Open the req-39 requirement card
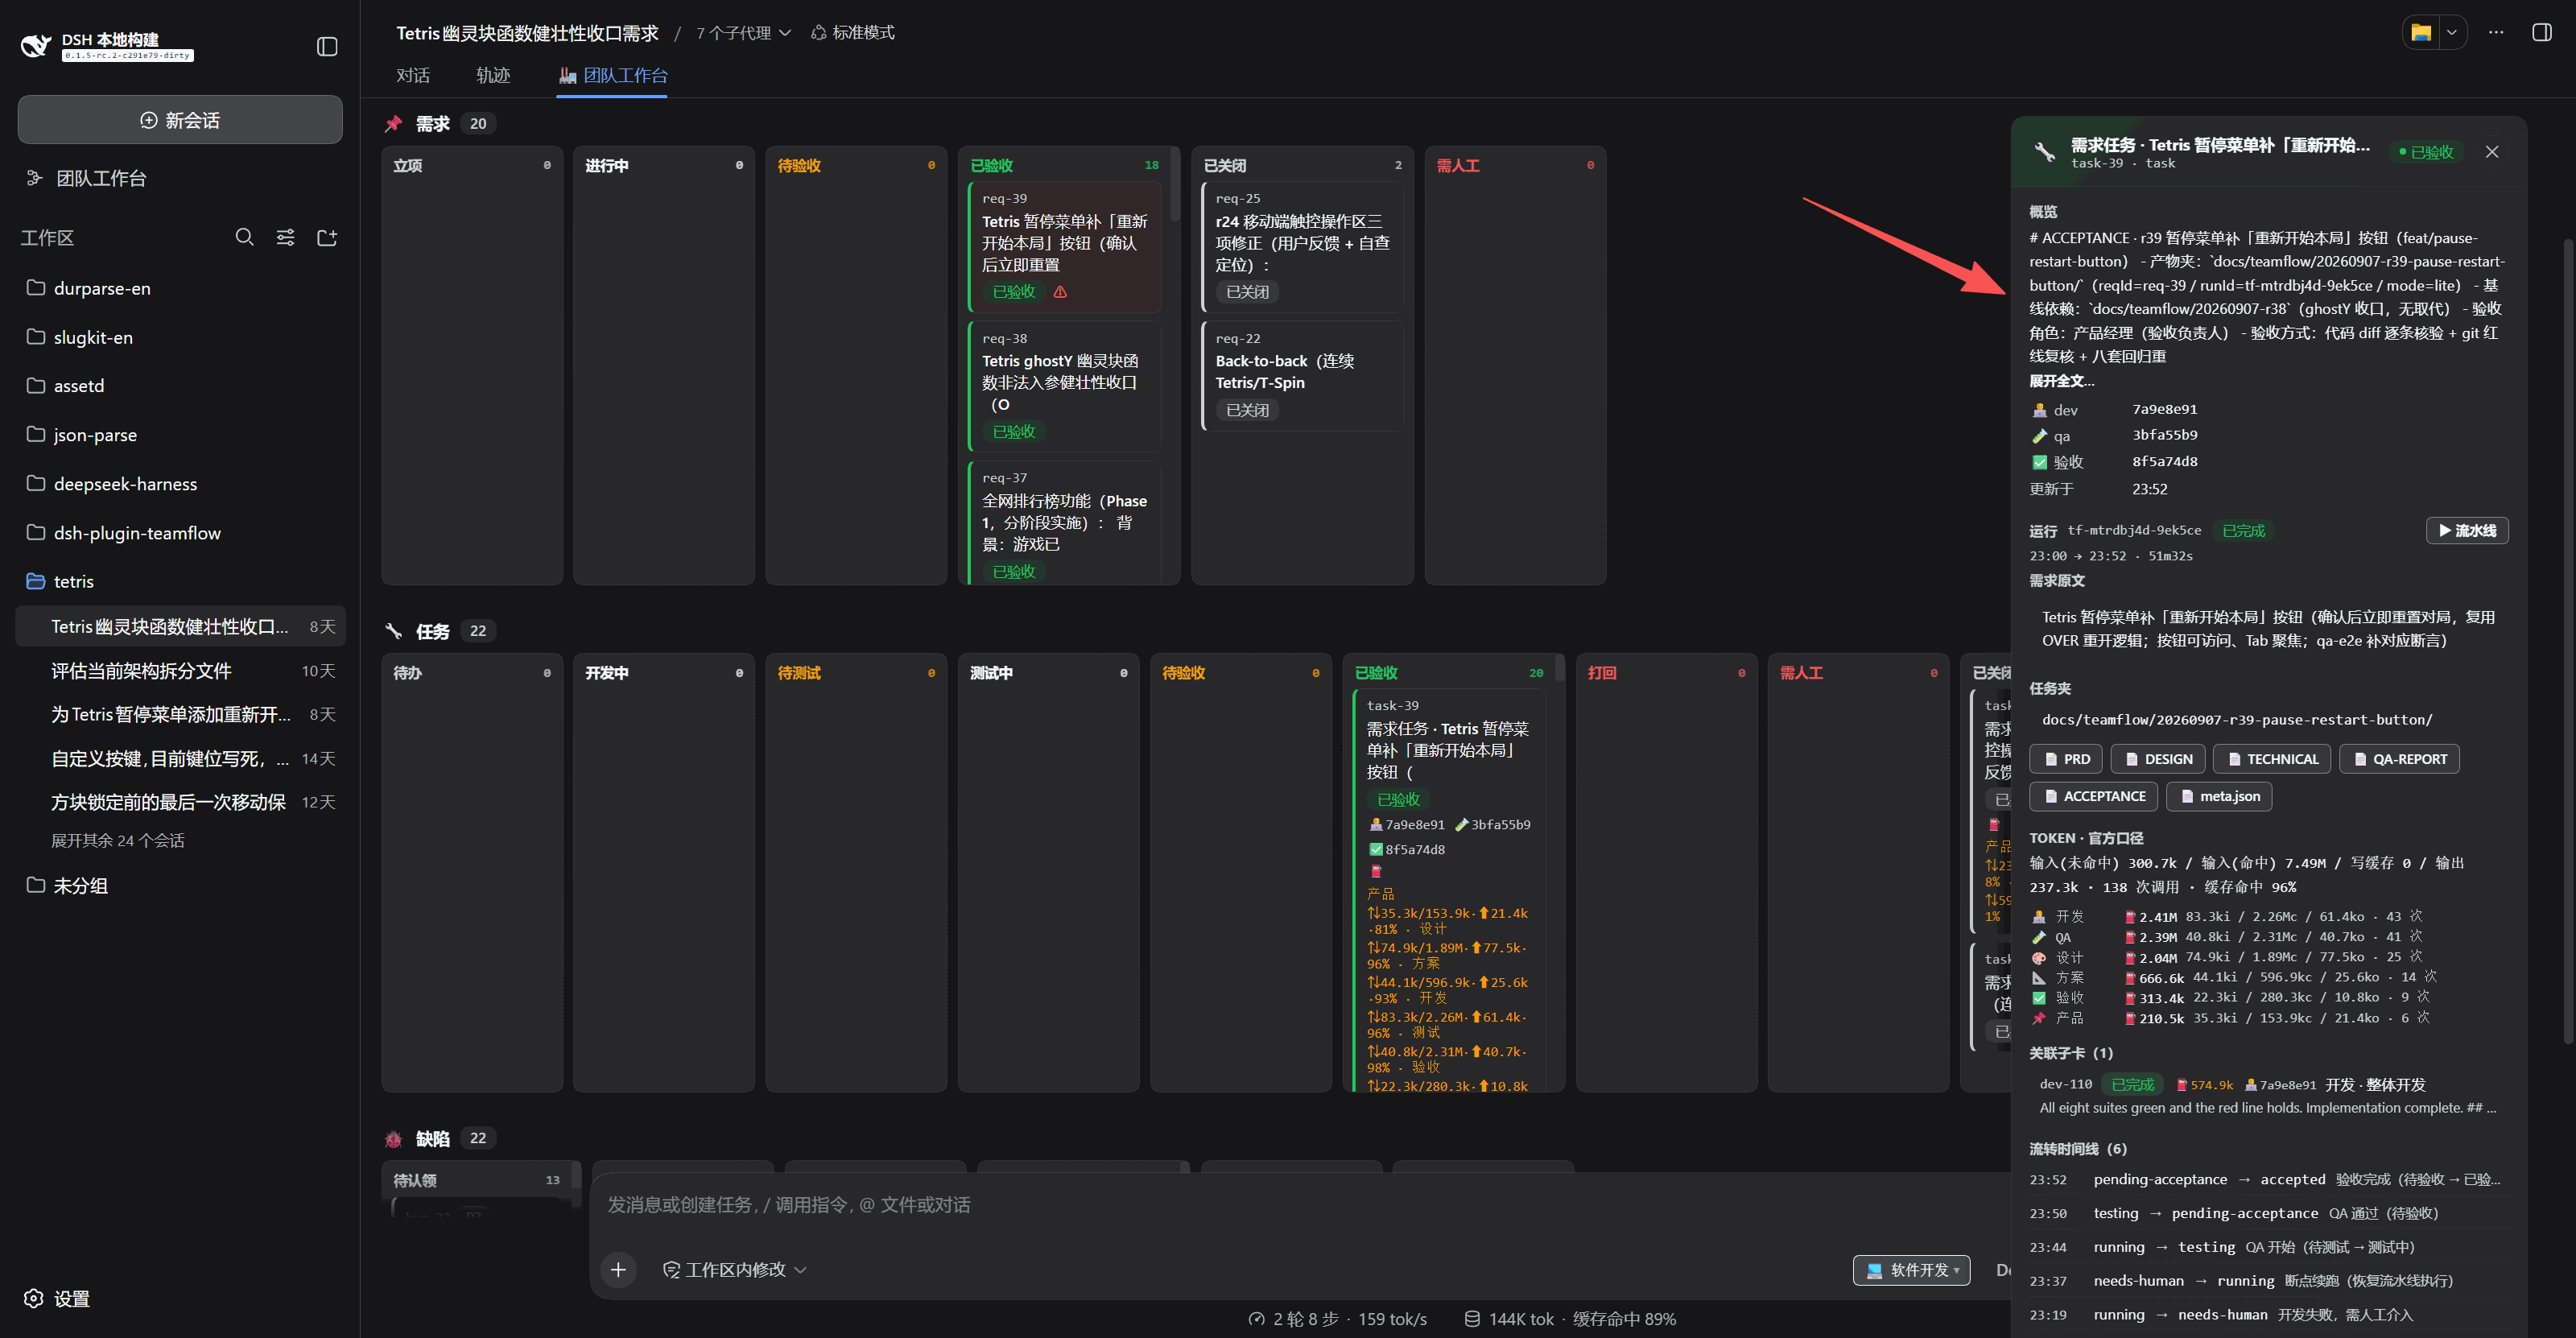 [1064, 246]
